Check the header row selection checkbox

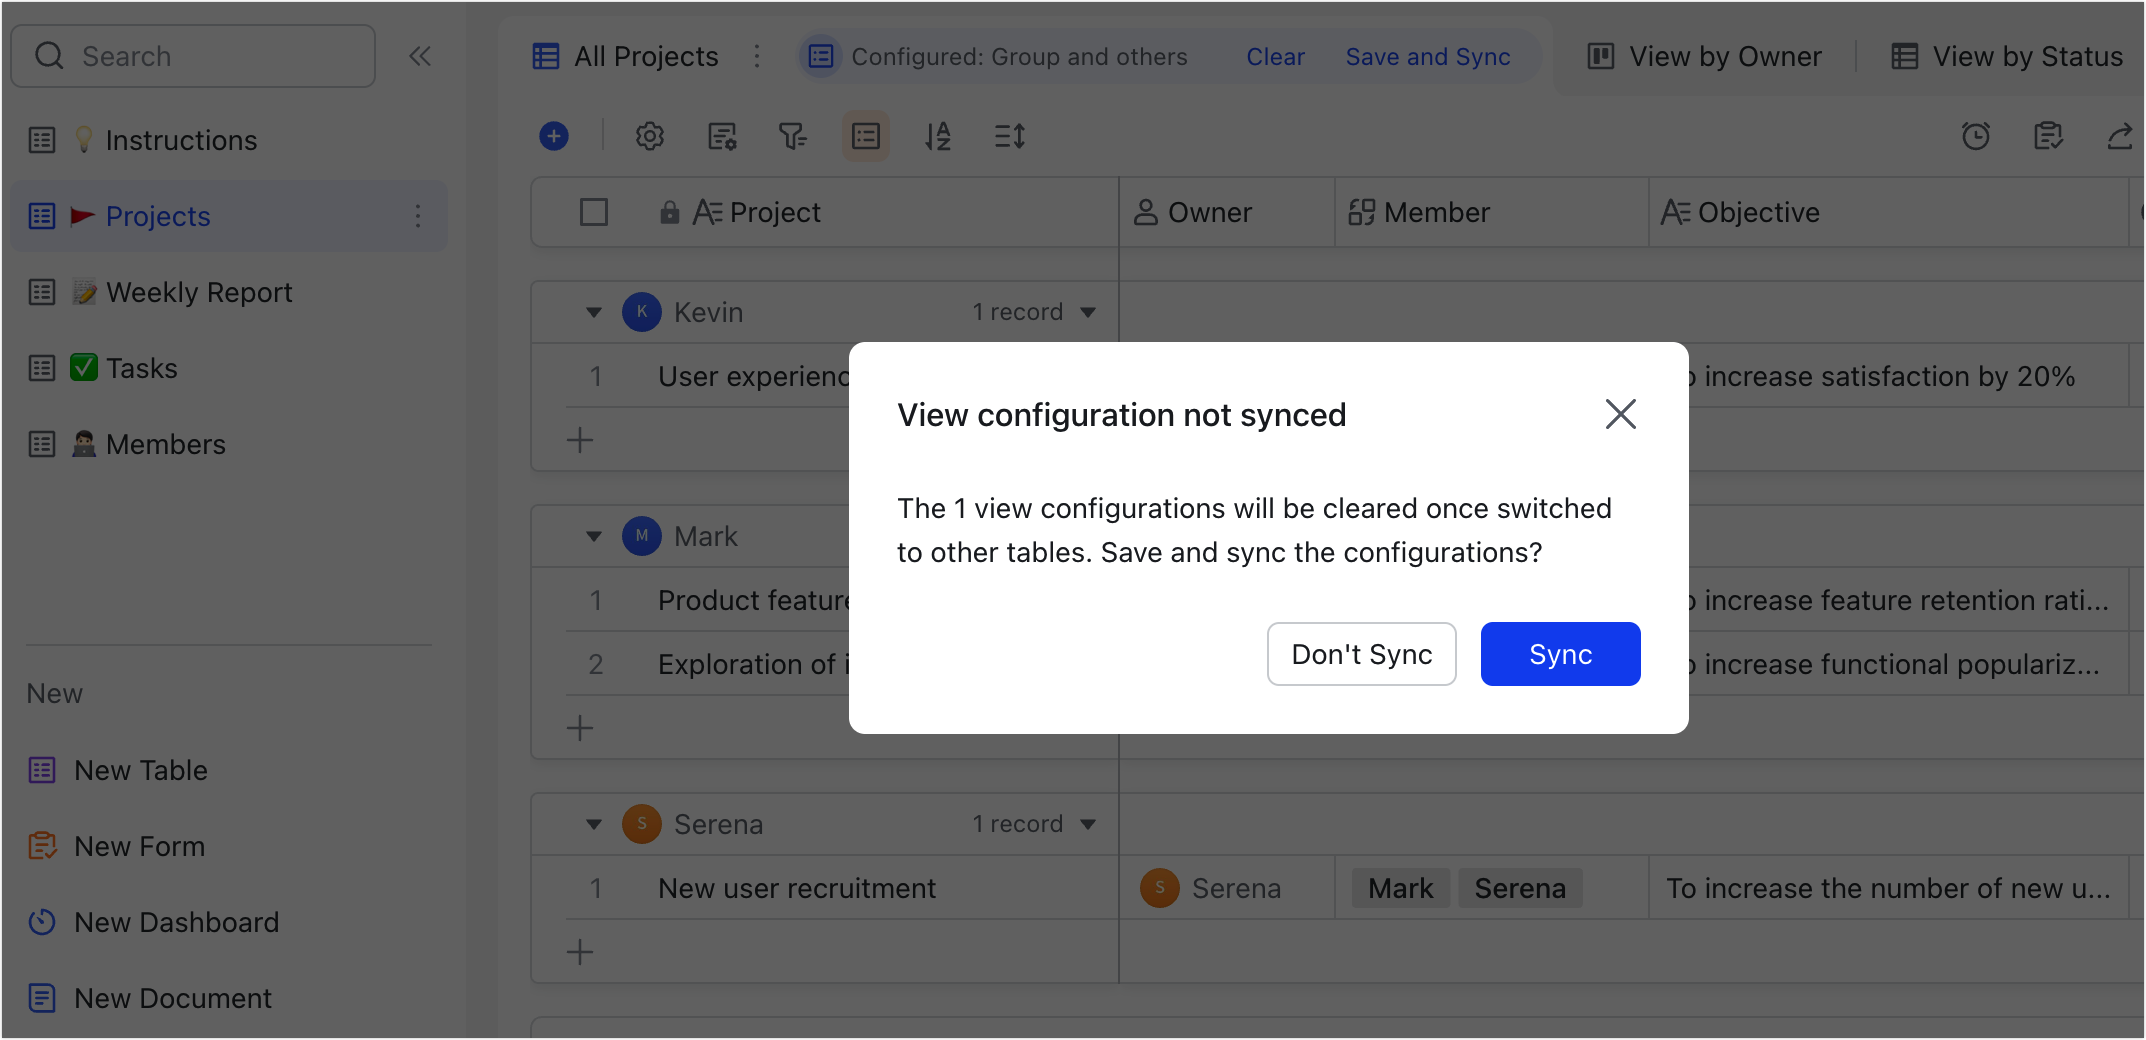(x=594, y=212)
